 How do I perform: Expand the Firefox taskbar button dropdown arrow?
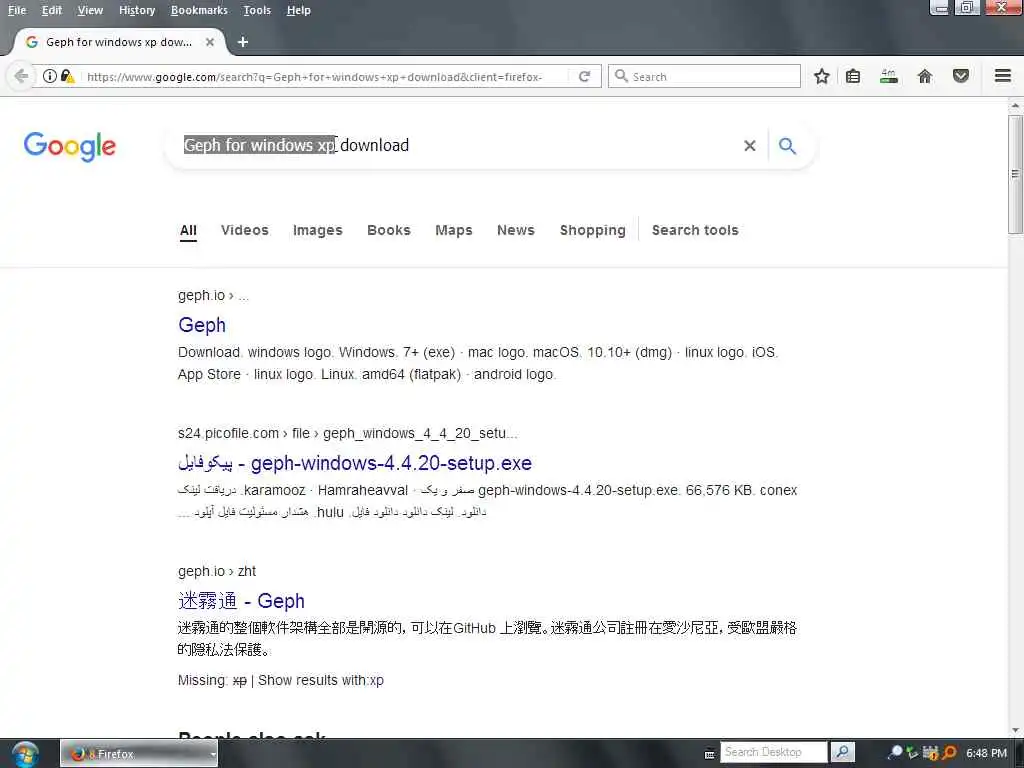[213, 754]
